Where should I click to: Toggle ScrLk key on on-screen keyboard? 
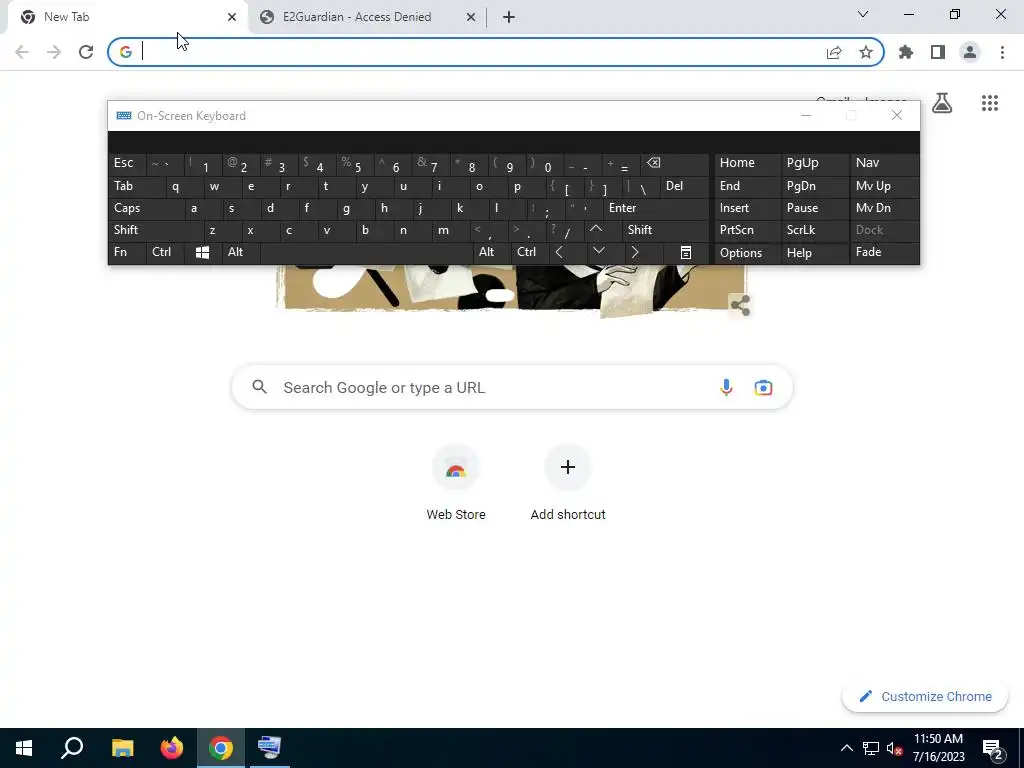[814, 230]
